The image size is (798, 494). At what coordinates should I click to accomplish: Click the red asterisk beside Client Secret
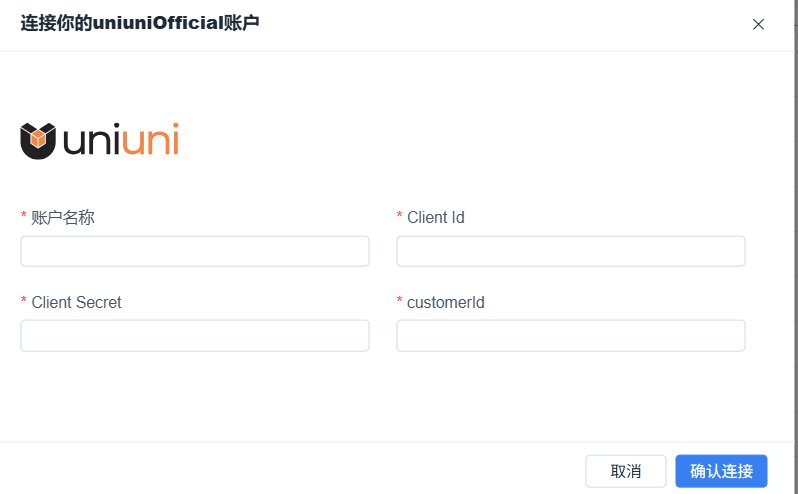click(23, 300)
